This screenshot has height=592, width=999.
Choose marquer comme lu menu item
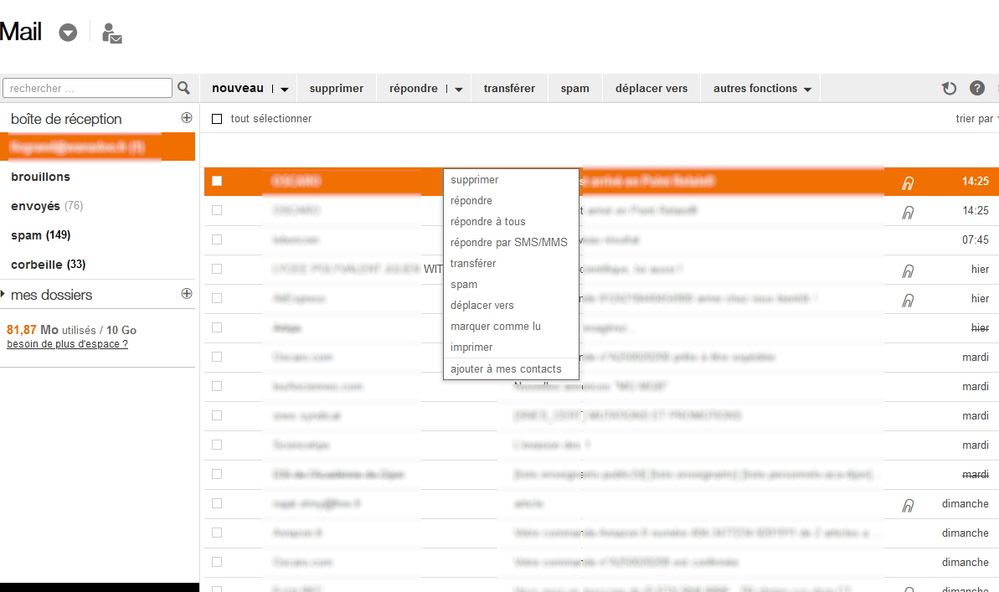495,326
